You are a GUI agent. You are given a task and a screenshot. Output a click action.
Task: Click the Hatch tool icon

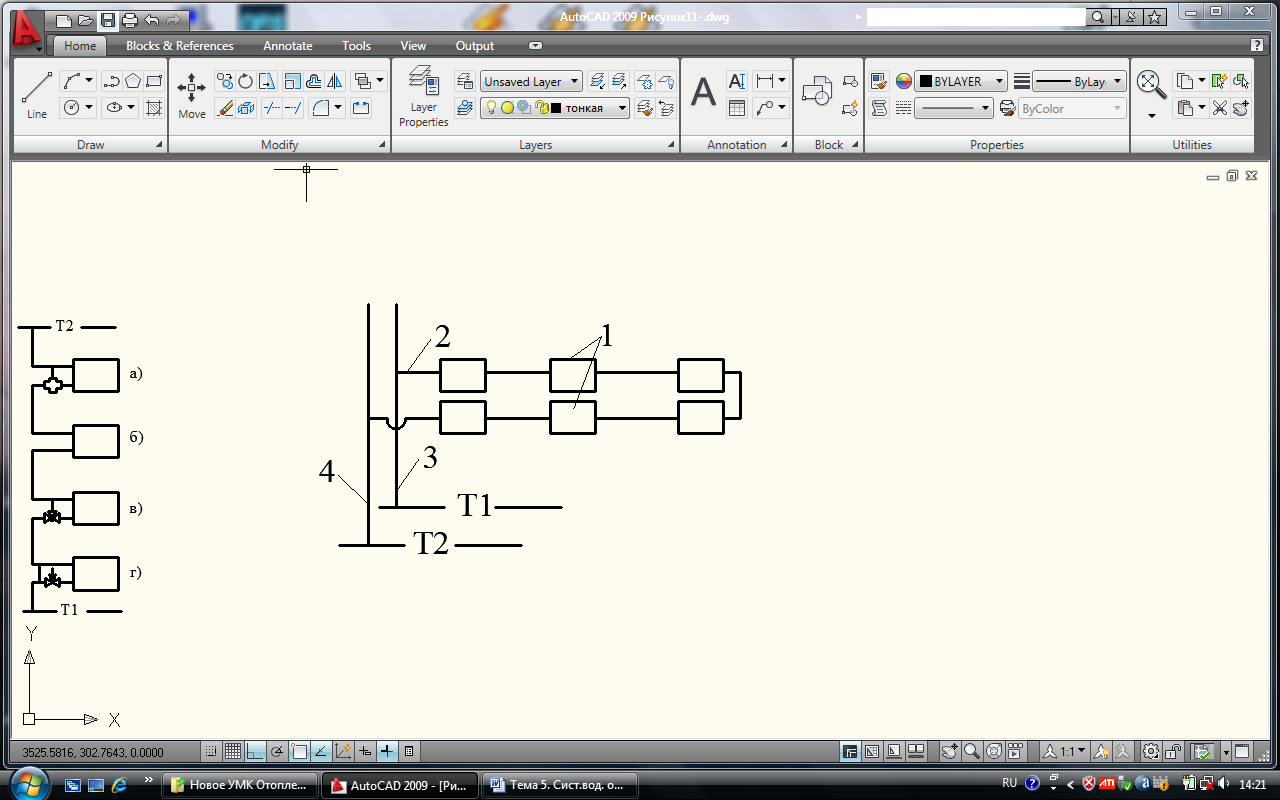[x=154, y=108]
